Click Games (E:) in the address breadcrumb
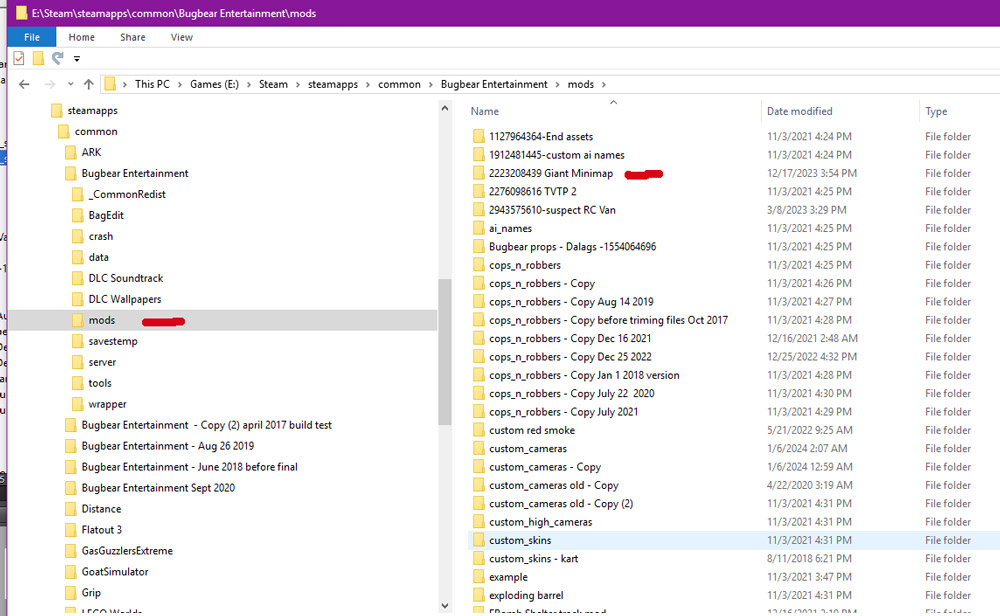The image size is (1000, 616). [x=214, y=84]
